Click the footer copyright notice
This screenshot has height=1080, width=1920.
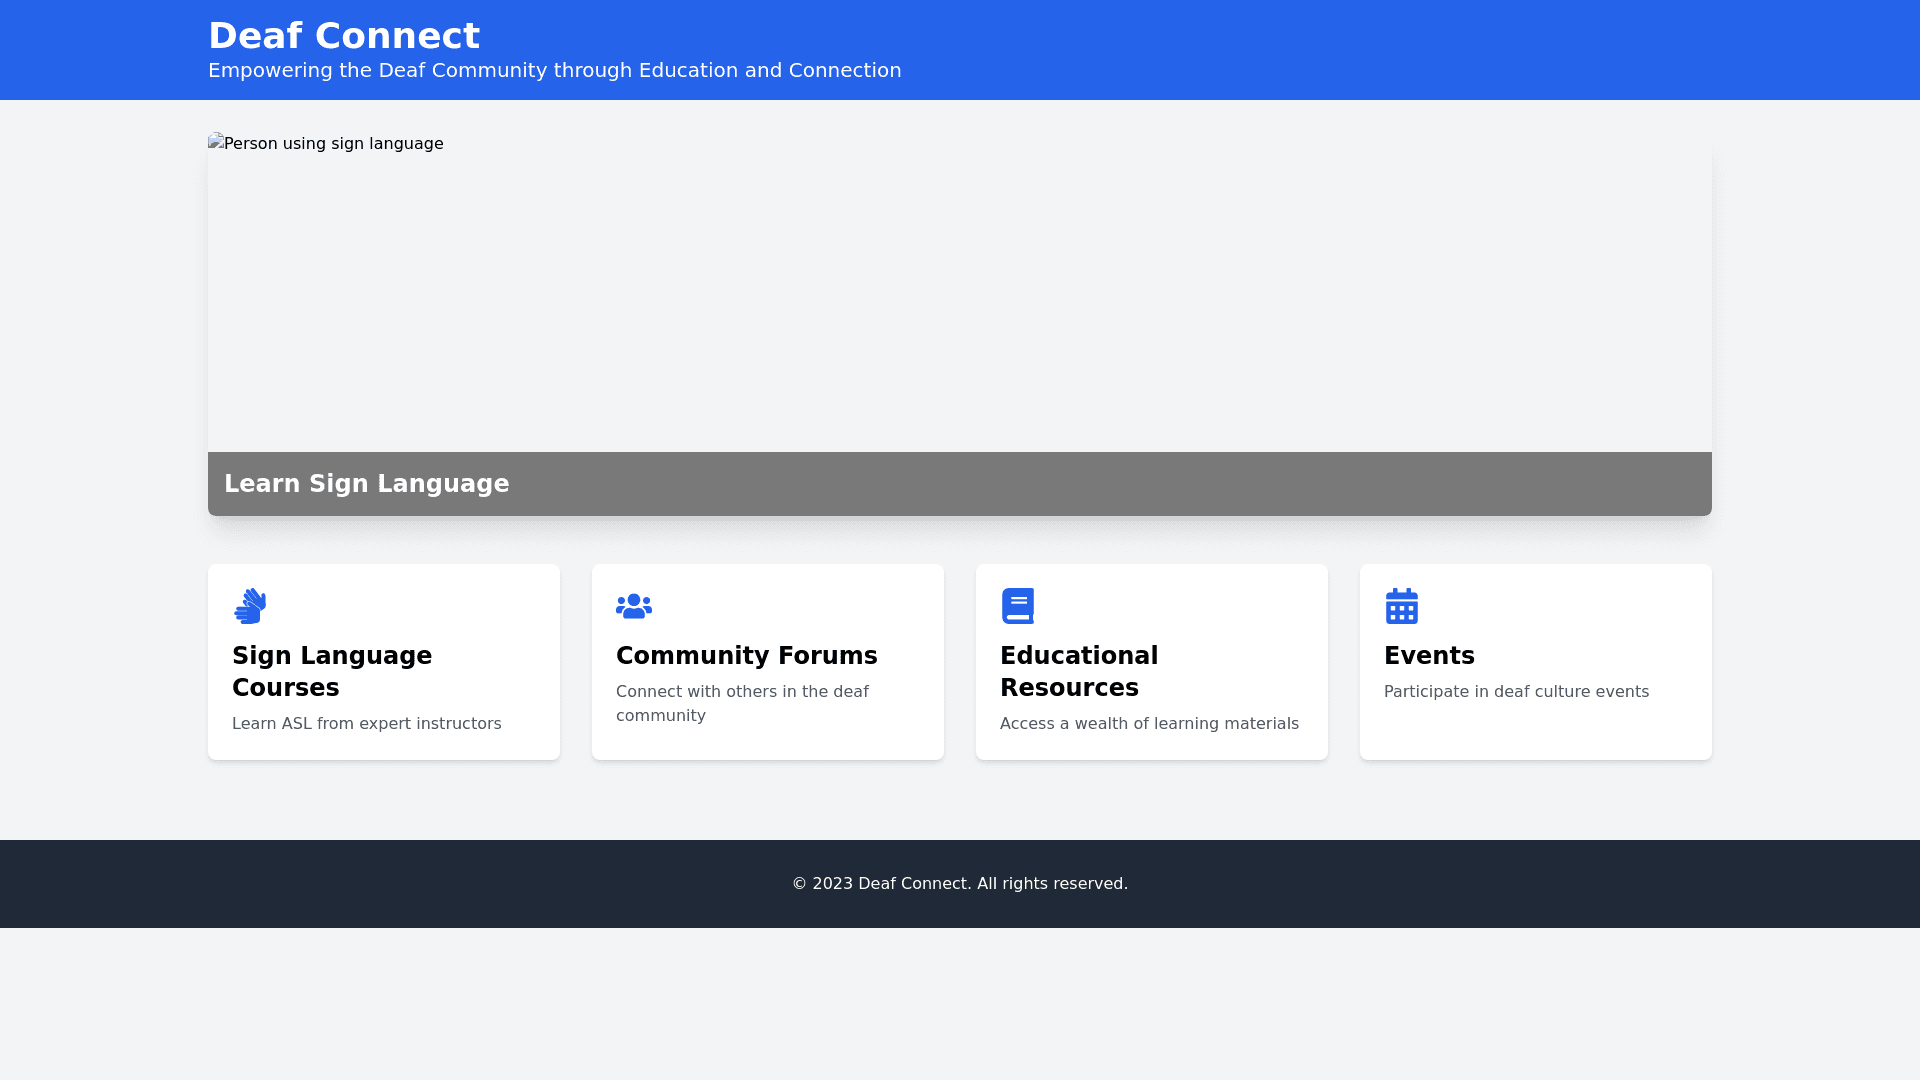pyautogui.click(x=960, y=884)
